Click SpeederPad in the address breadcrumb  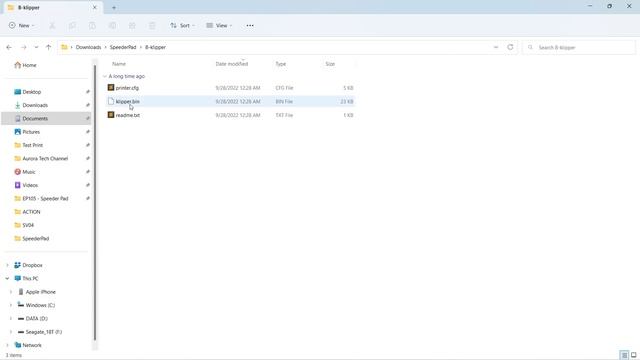(123, 47)
